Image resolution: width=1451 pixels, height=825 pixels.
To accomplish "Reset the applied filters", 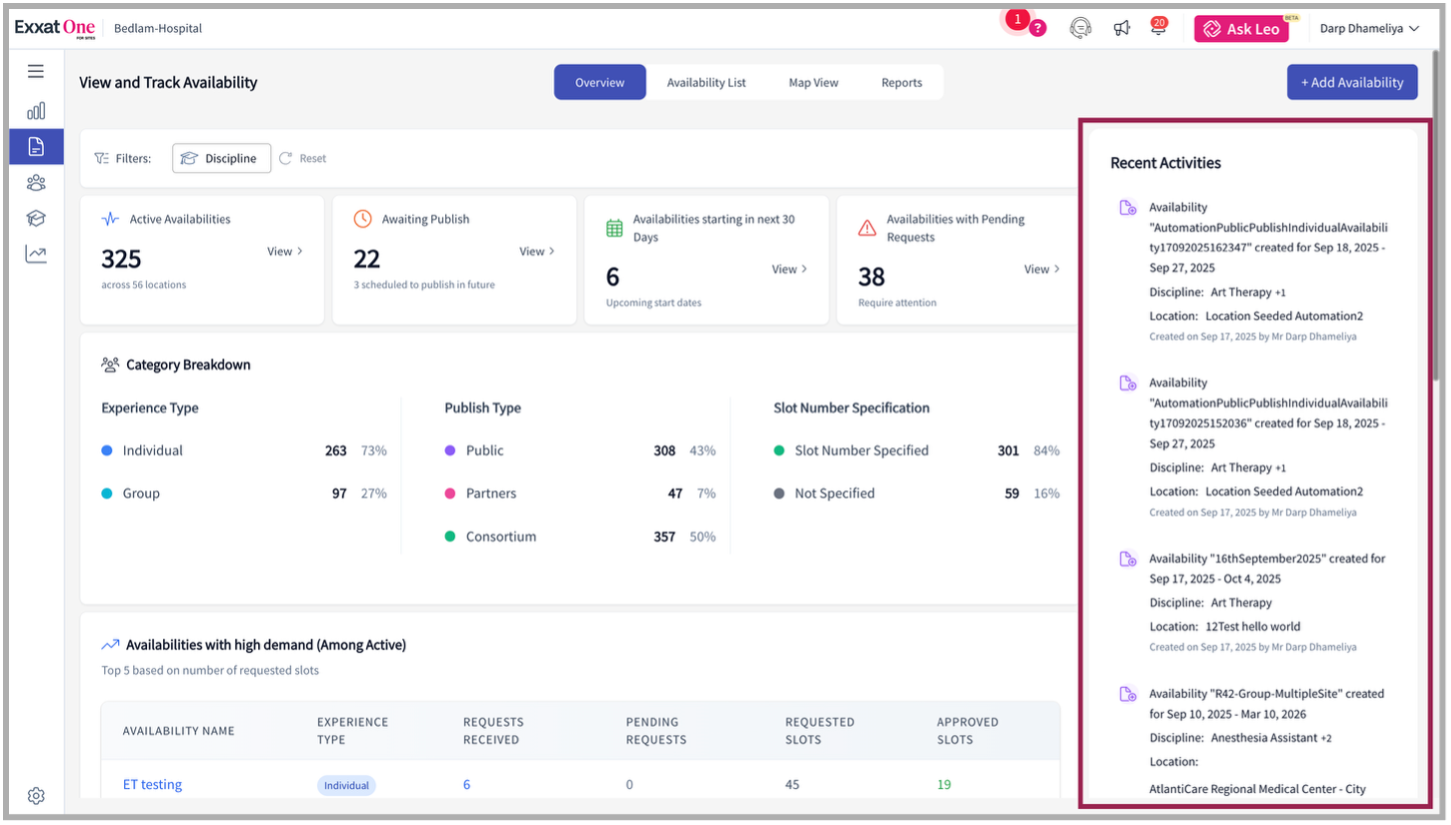I will 303,158.
